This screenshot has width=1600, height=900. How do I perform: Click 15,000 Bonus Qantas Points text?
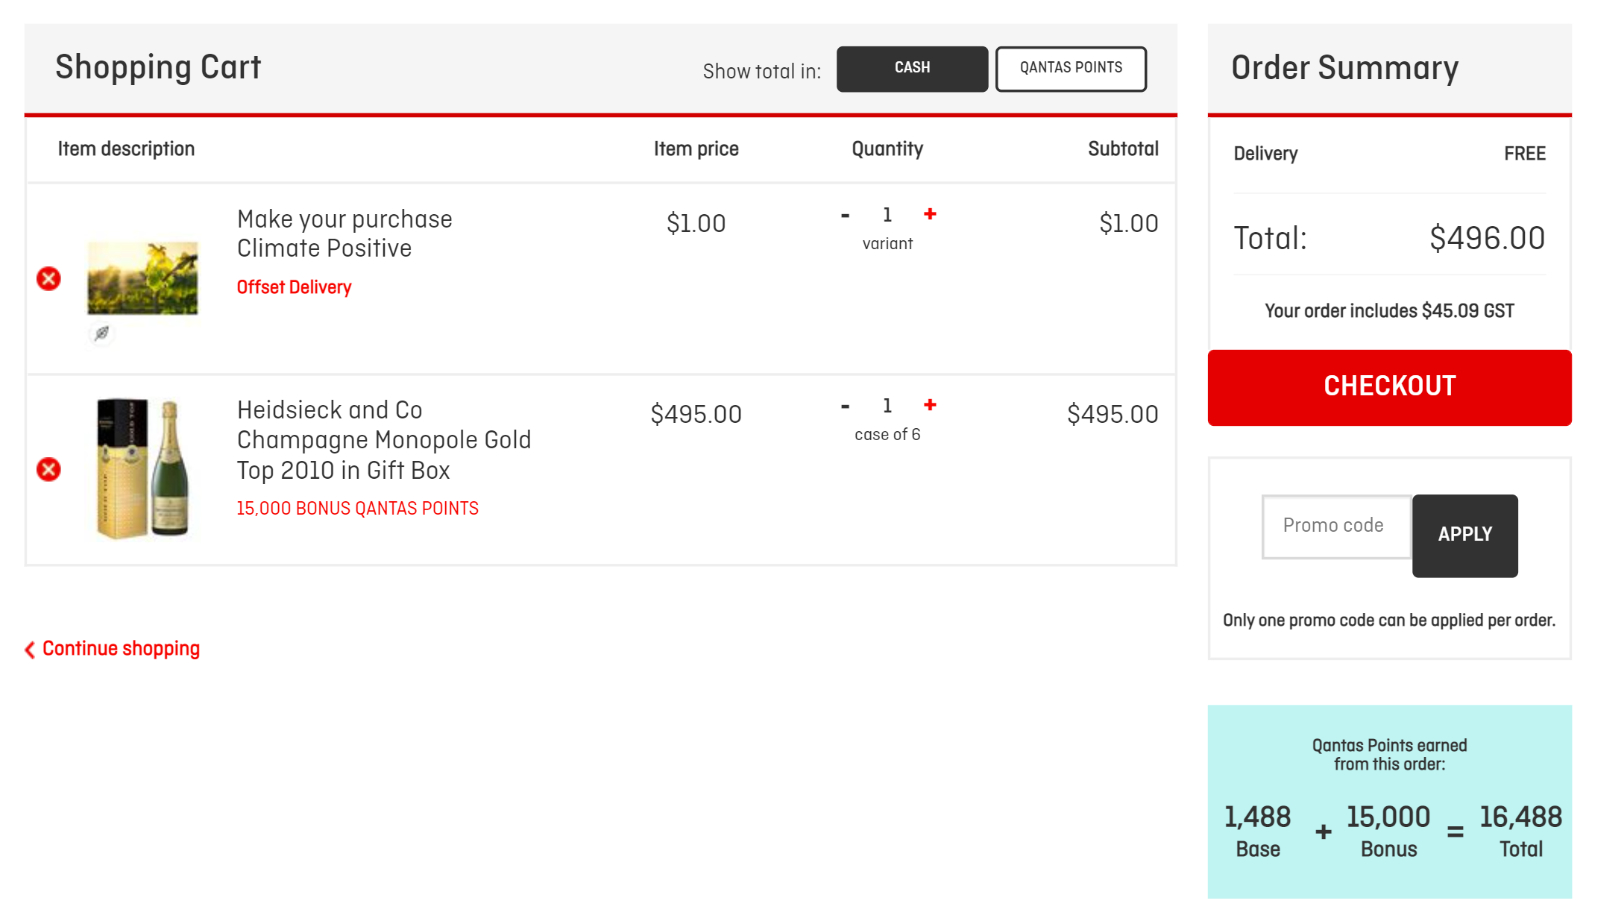coord(357,508)
